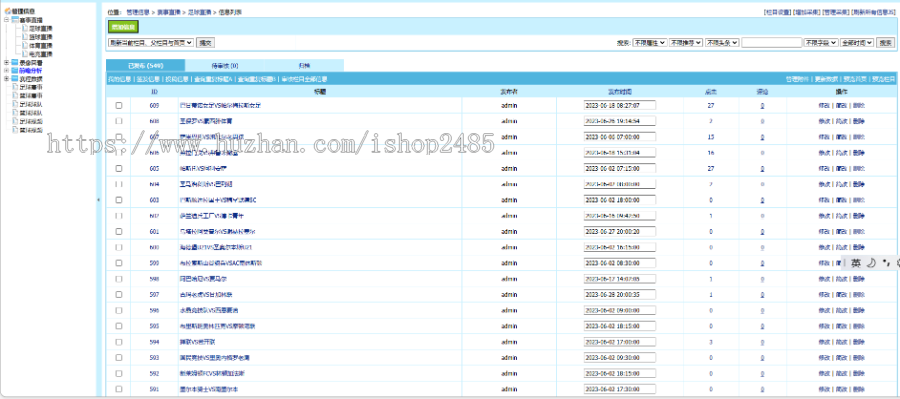Switch to the 待审核 (0) tab
900x399 pixels.
tap(225, 65)
